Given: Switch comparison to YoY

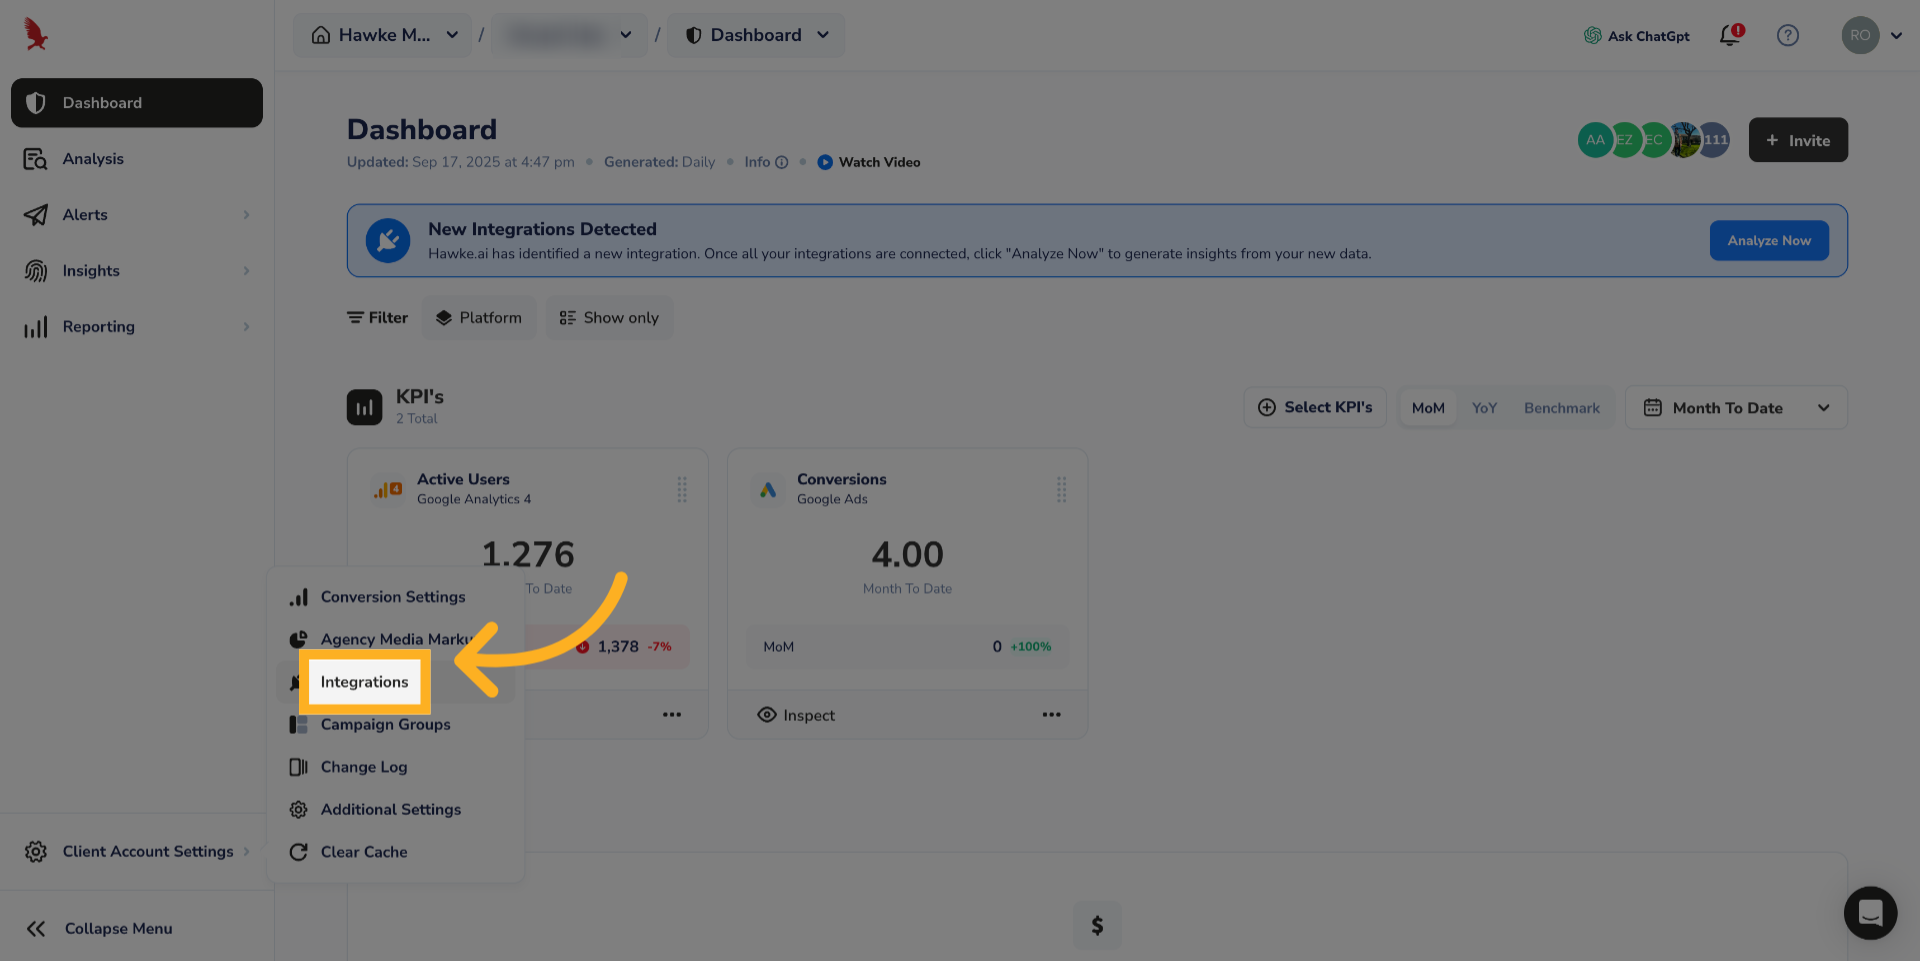Looking at the screenshot, I should pos(1485,408).
